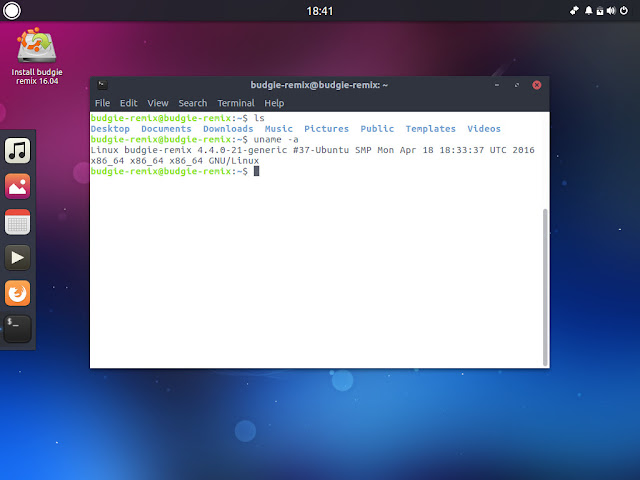Viewport: 640px width, 480px height.
Task: Click the Videos directory name
Action: (x=484, y=129)
